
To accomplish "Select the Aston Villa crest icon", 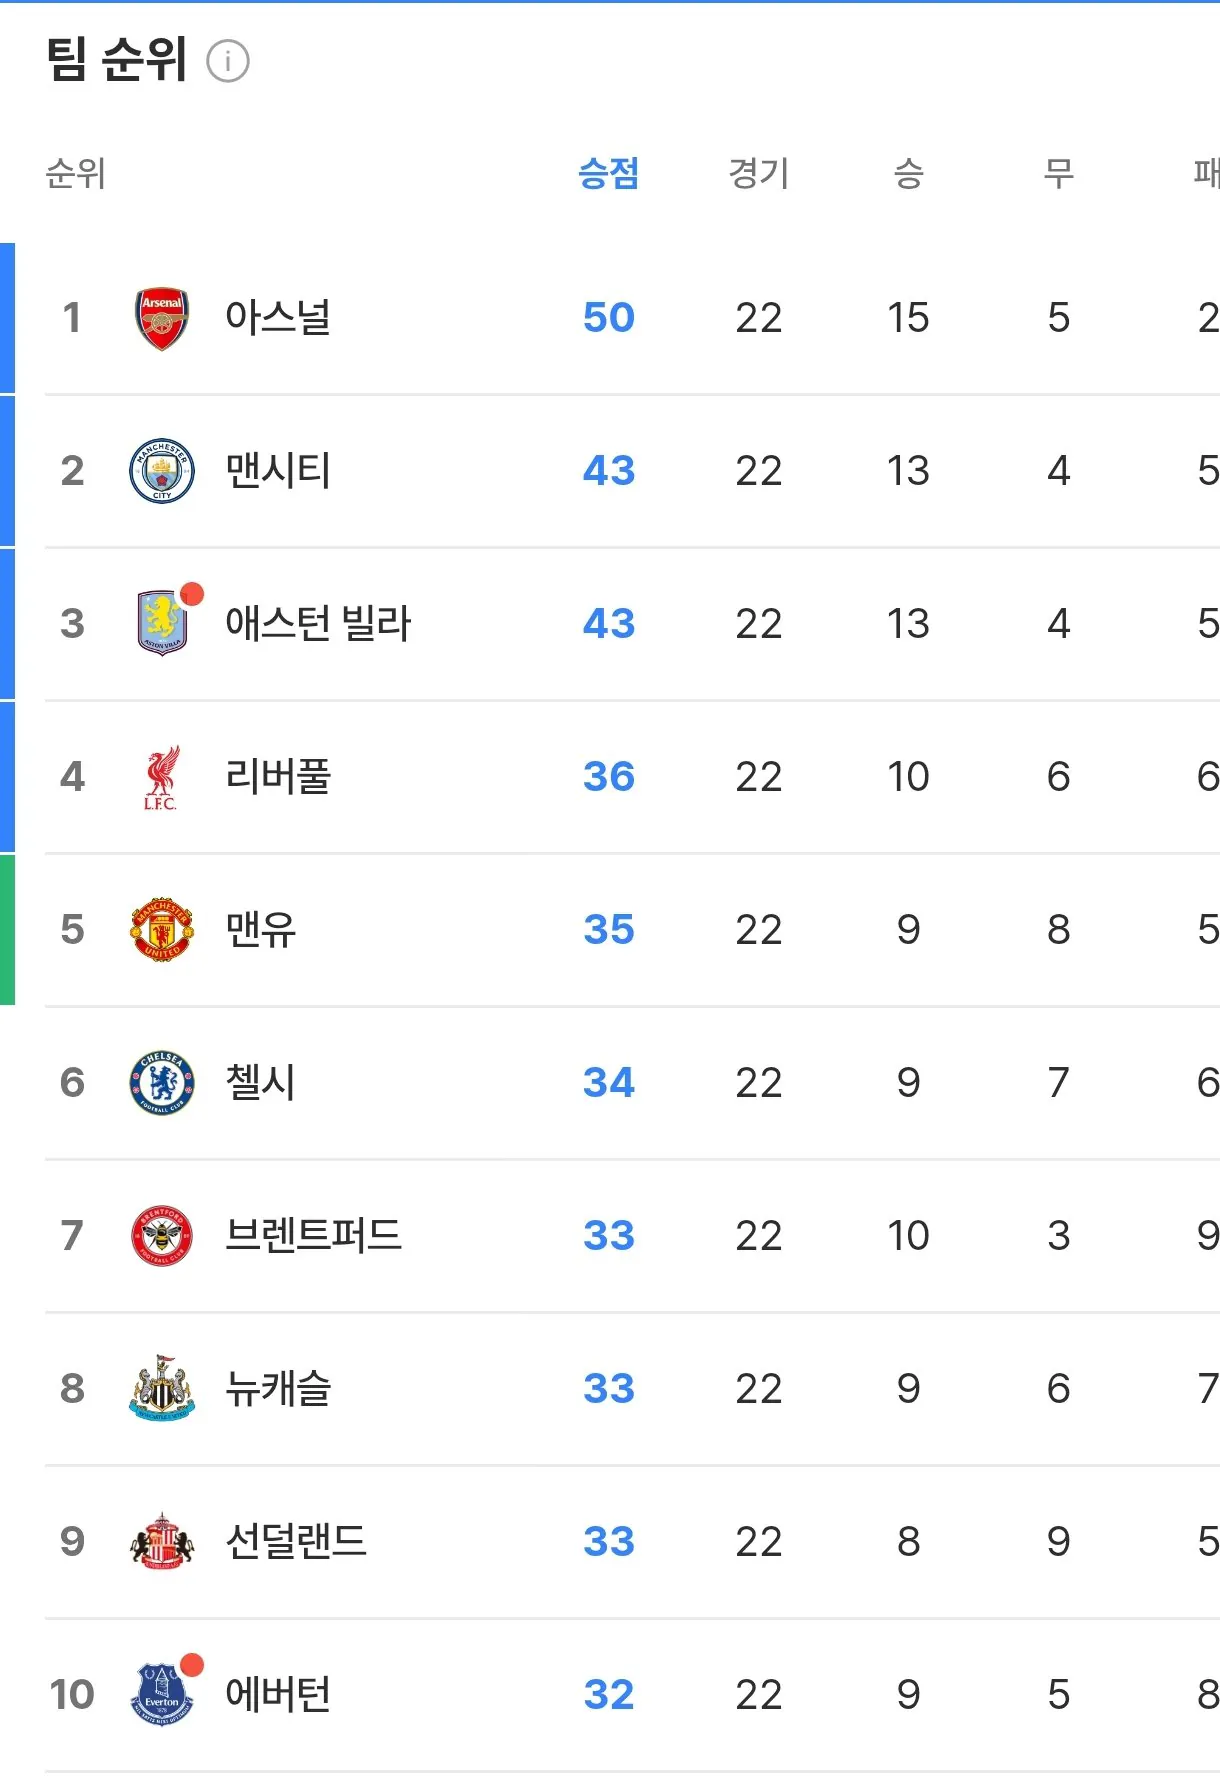I will click(162, 624).
